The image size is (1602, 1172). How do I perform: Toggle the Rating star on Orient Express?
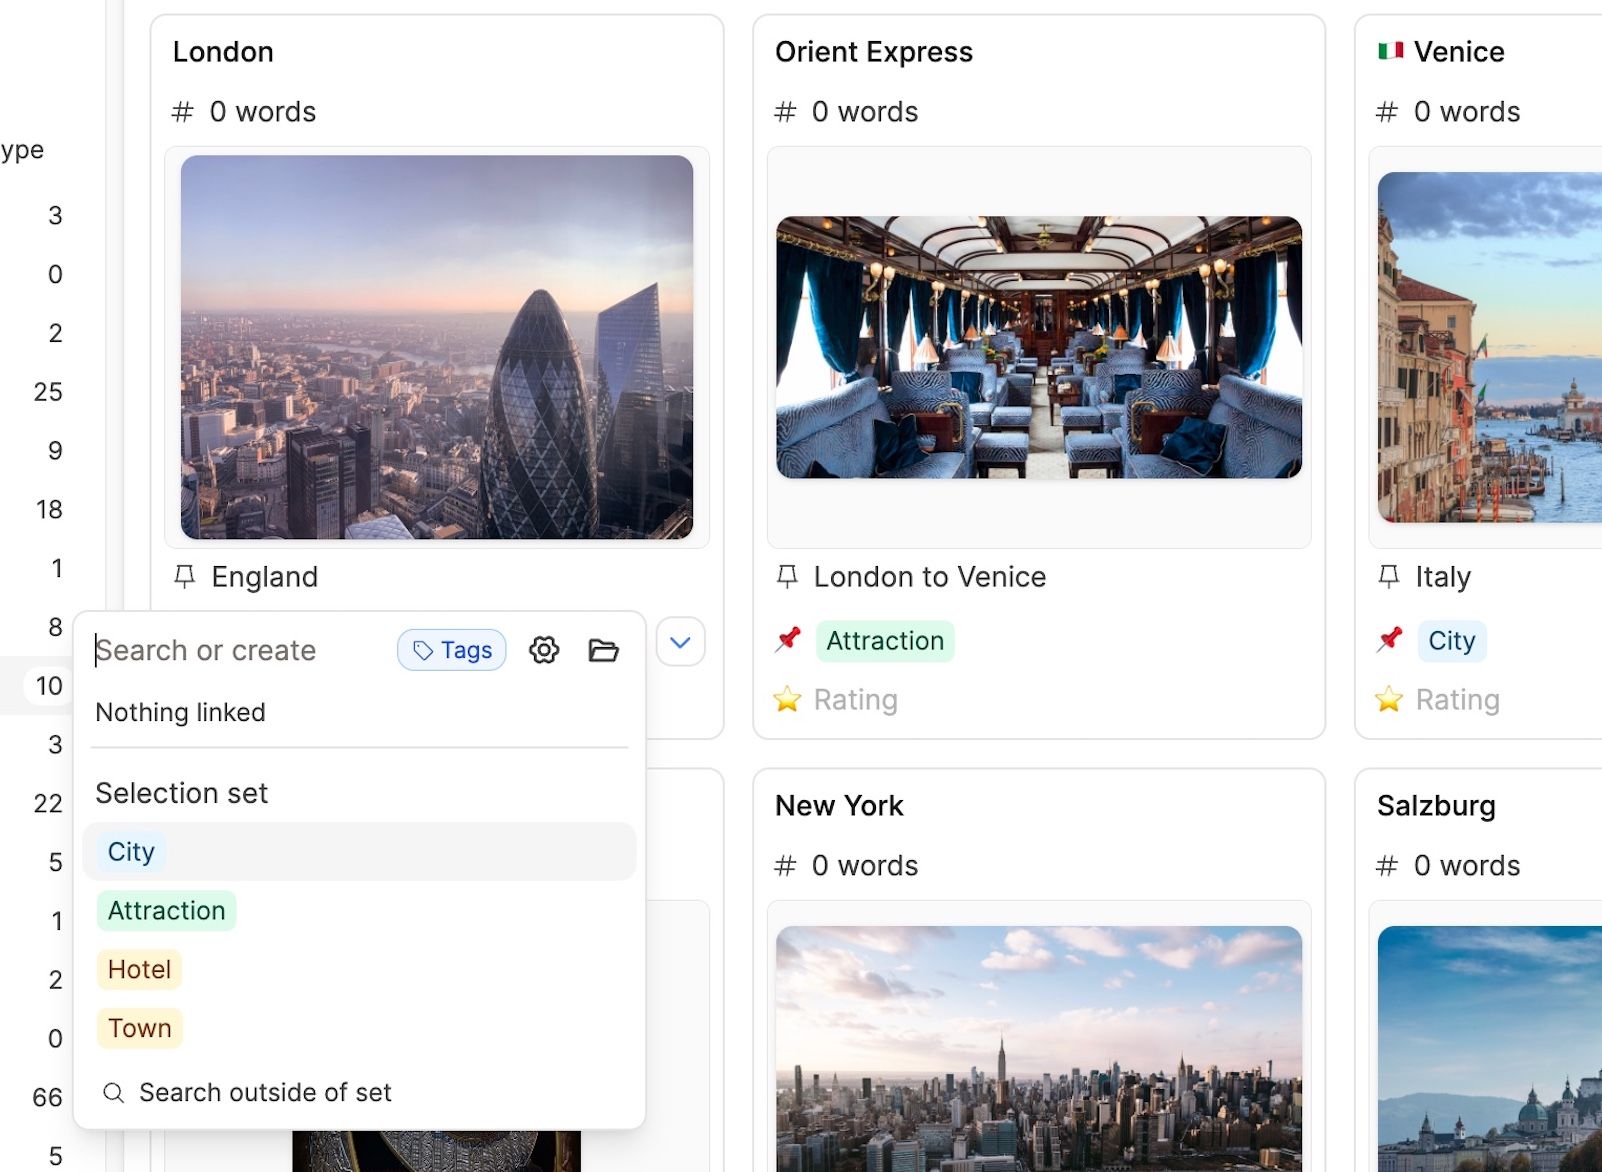click(x=788, y=700)
